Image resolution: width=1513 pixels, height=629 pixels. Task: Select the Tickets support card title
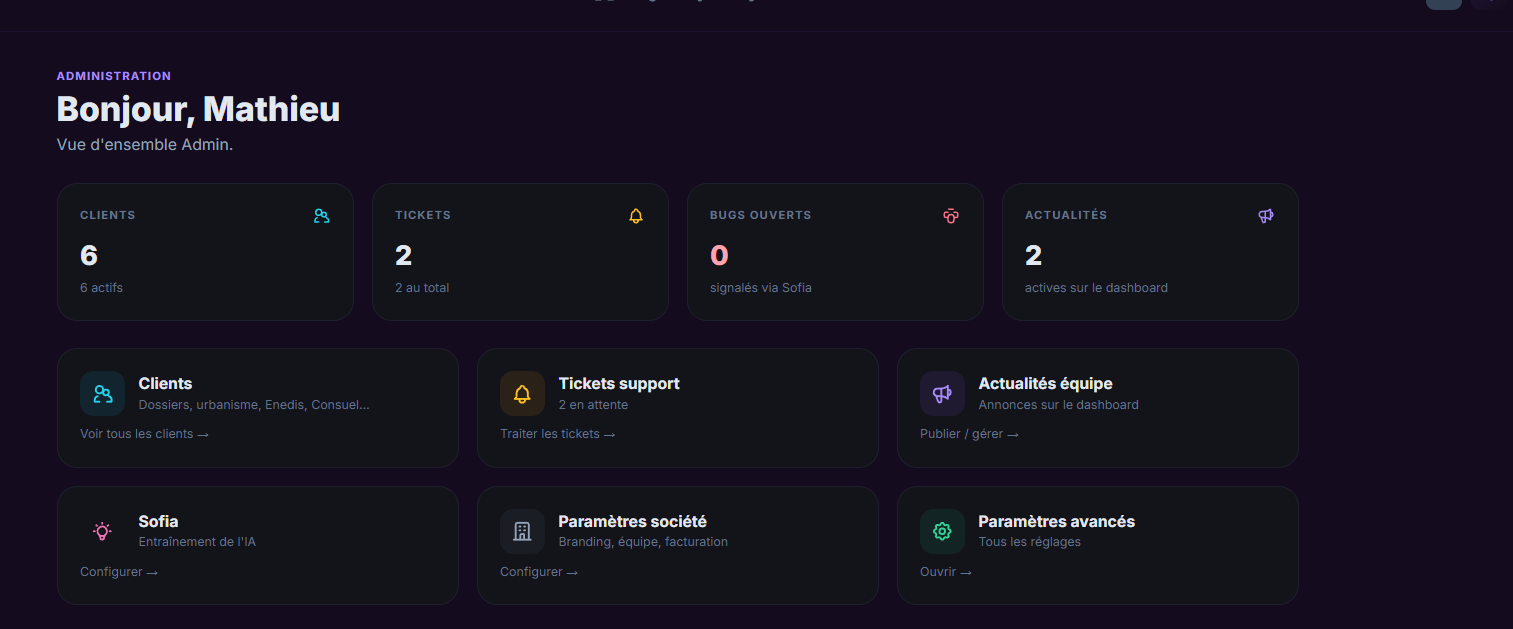[618, 384]
